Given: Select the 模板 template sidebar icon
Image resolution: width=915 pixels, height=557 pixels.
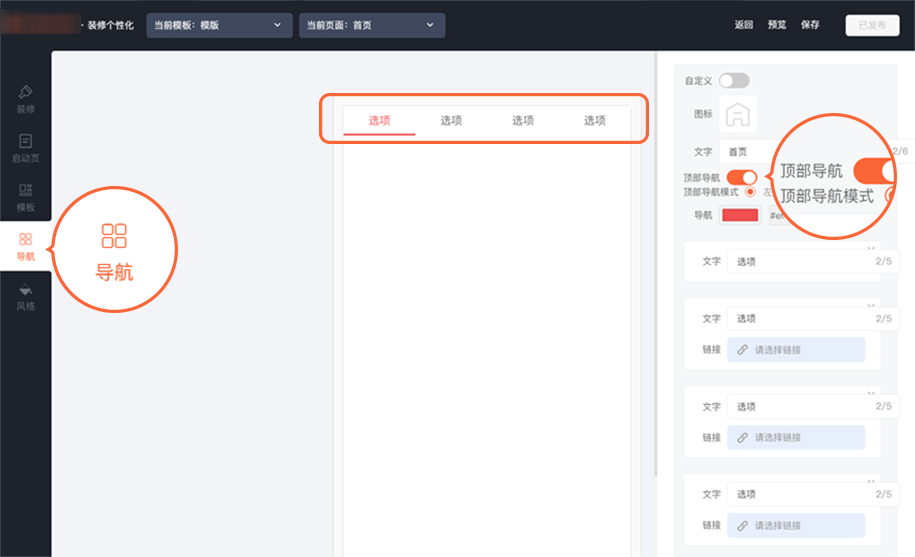Looking at the screenshot, I should (x=25, y=196).
